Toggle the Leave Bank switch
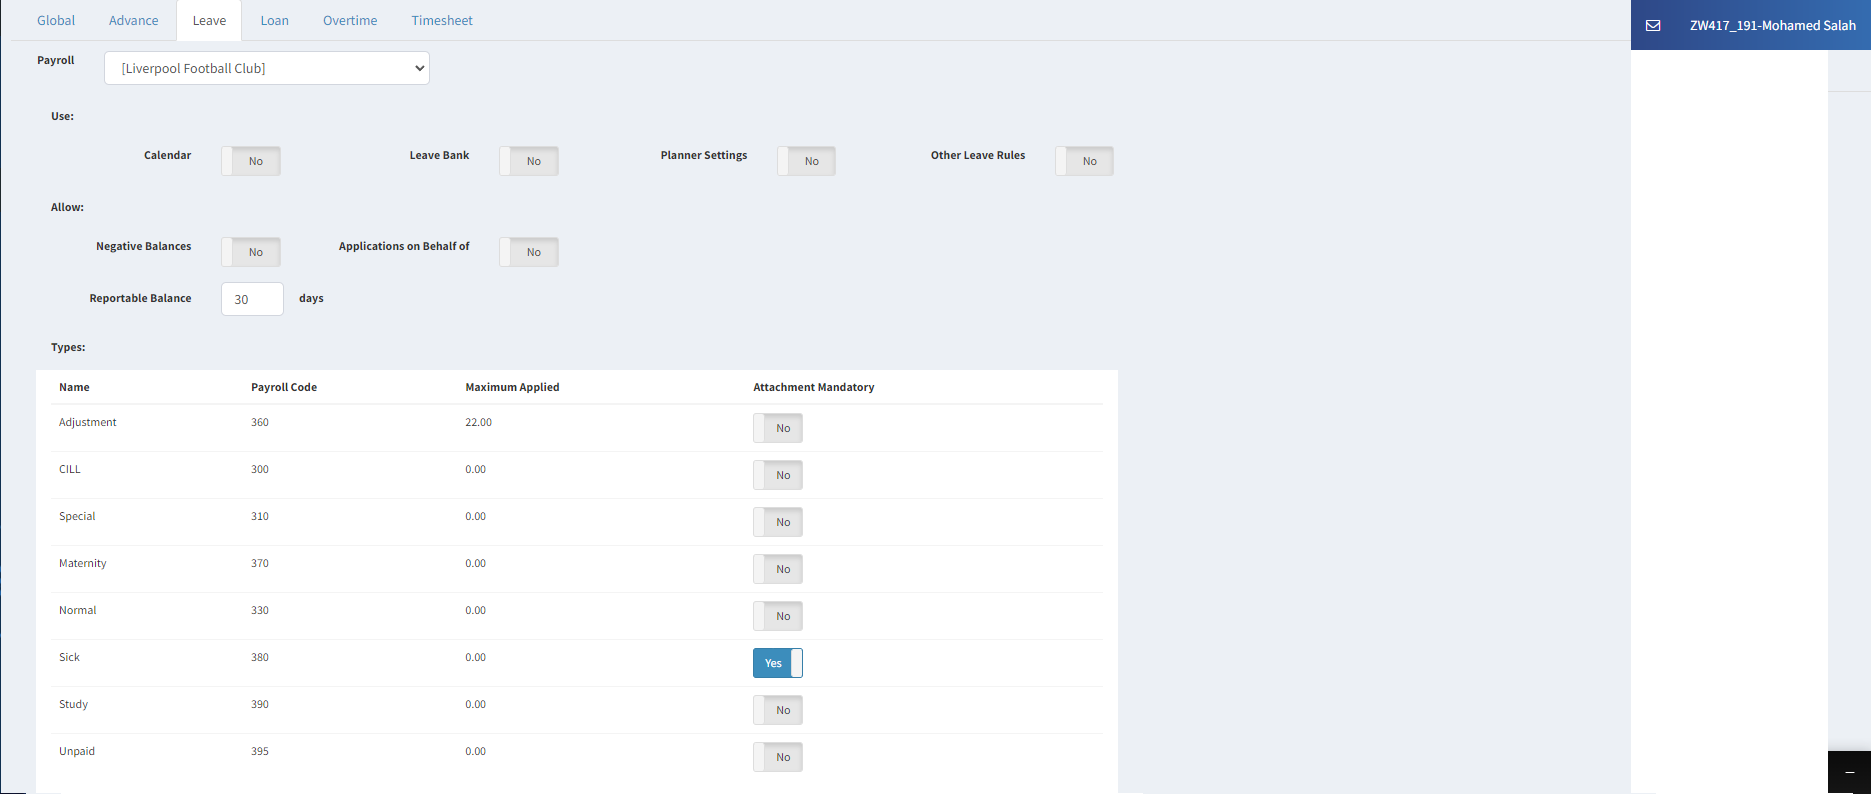Viewport: 1871px width, 794px height. [529, 161]
